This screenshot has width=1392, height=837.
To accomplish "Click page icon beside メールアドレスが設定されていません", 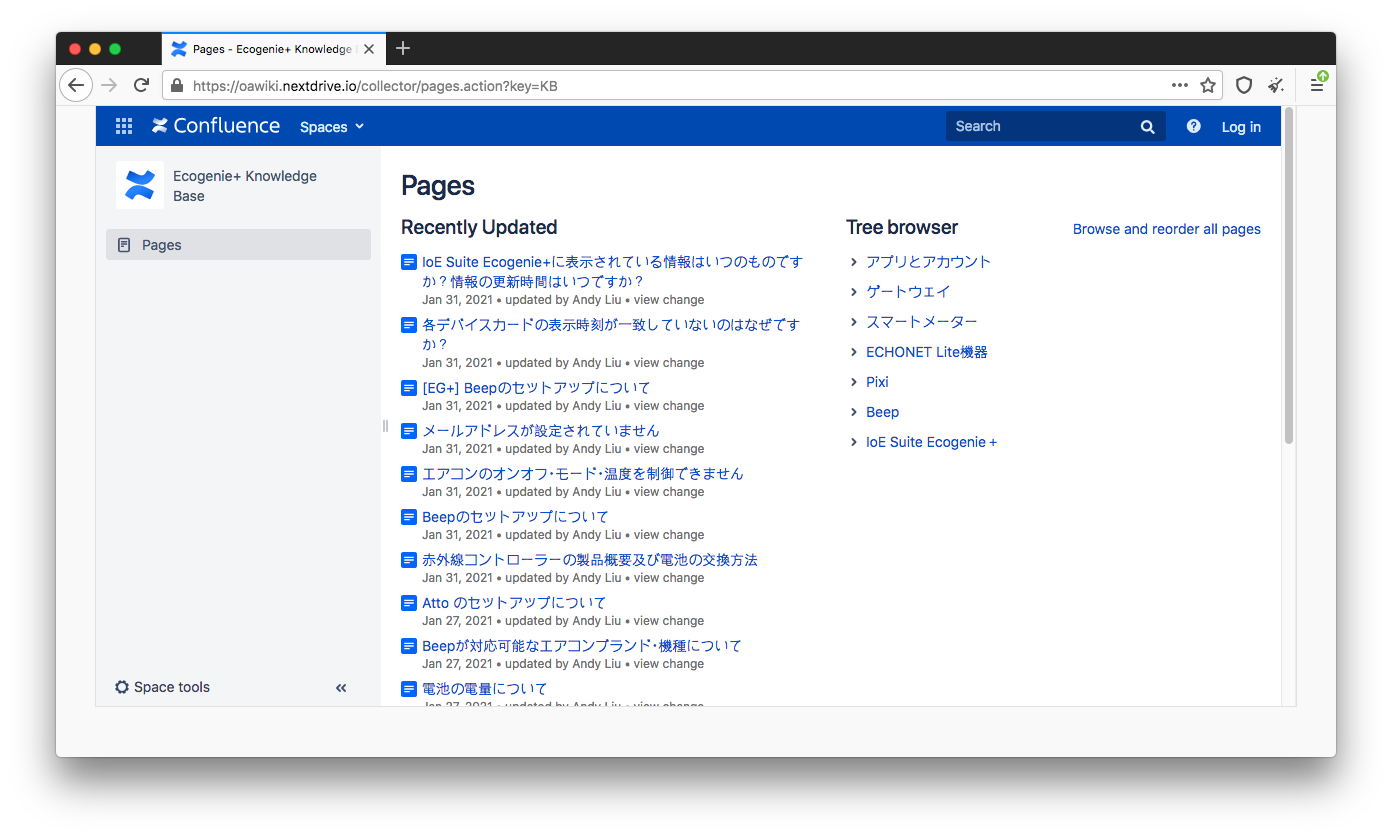I will coord(409,431).
